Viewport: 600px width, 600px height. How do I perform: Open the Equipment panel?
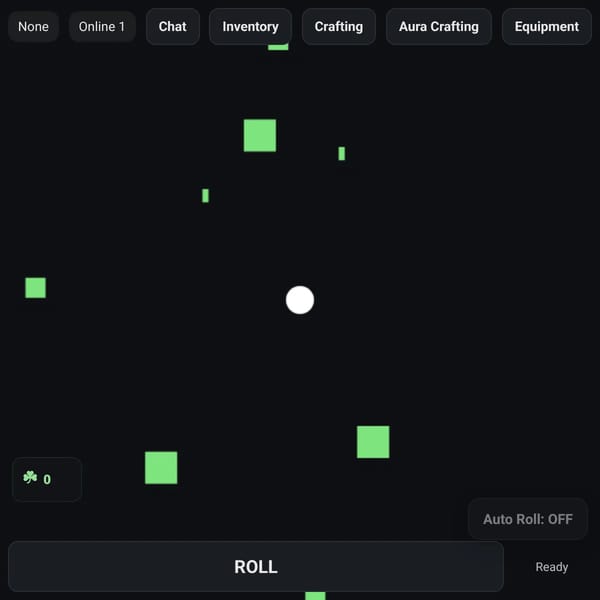pyautogui.click(x=546, y=26)
